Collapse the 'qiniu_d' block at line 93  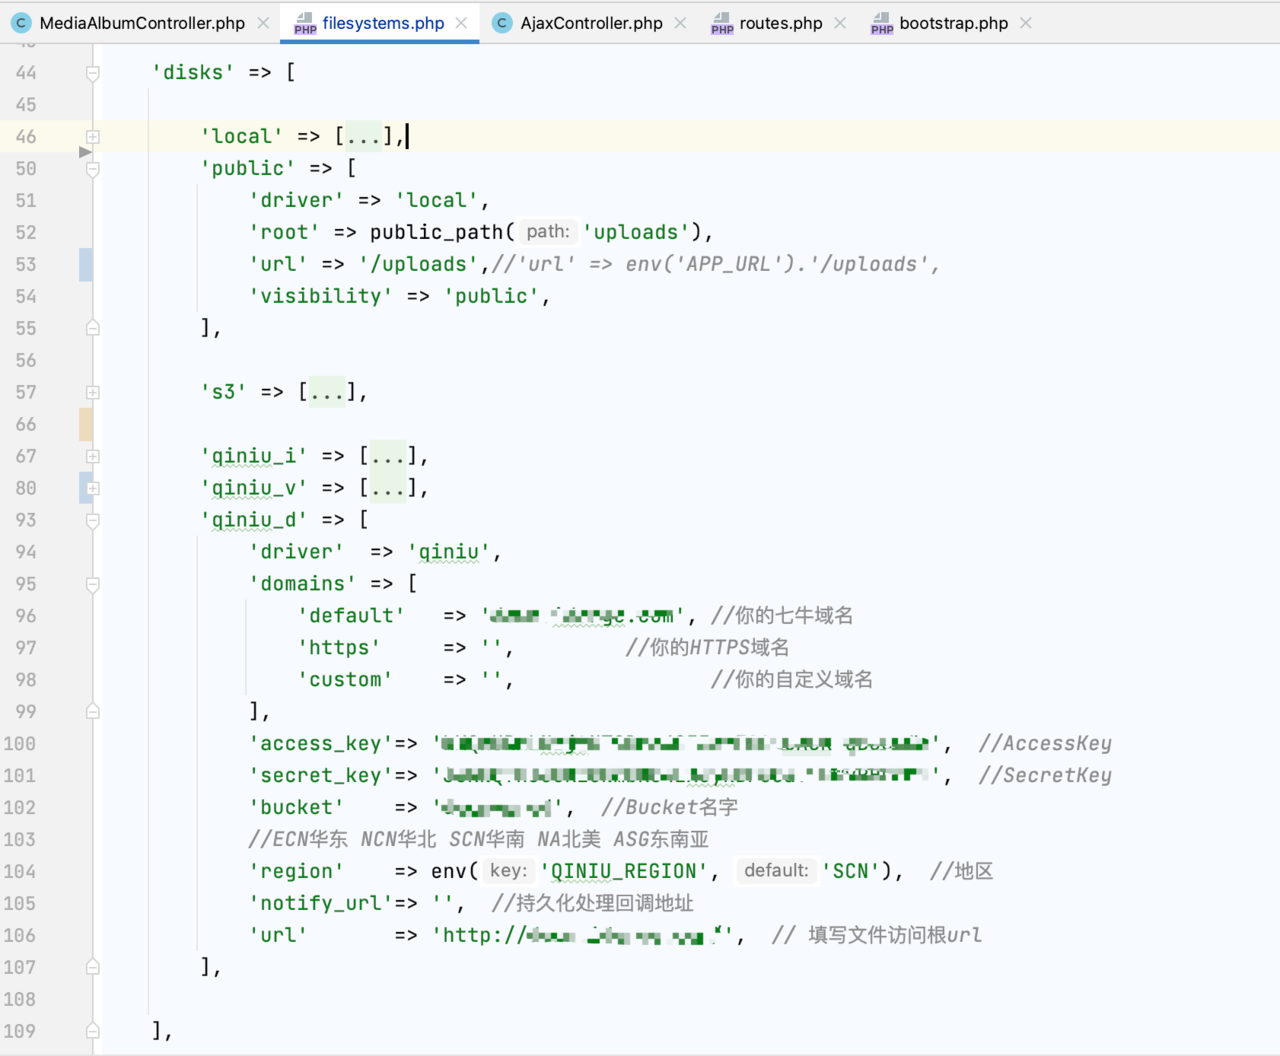point(92,521)
